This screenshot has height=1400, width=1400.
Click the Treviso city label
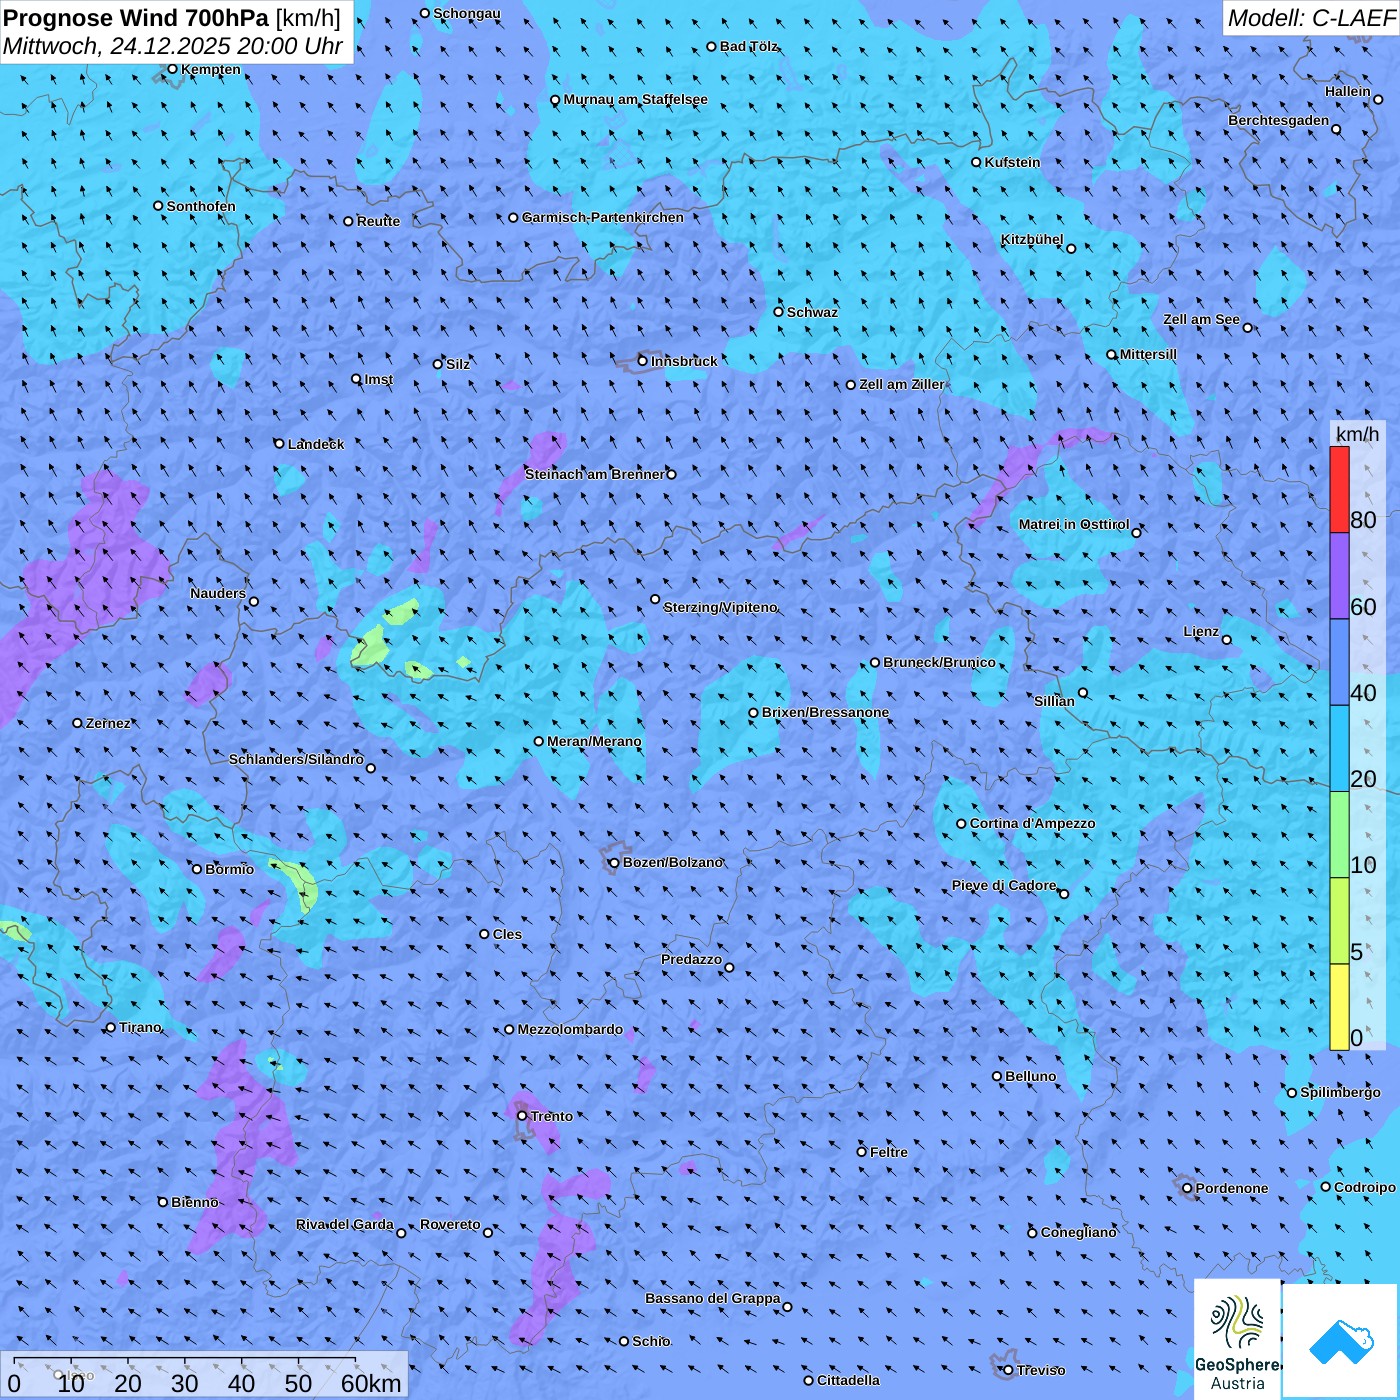click(1041, 1370)
